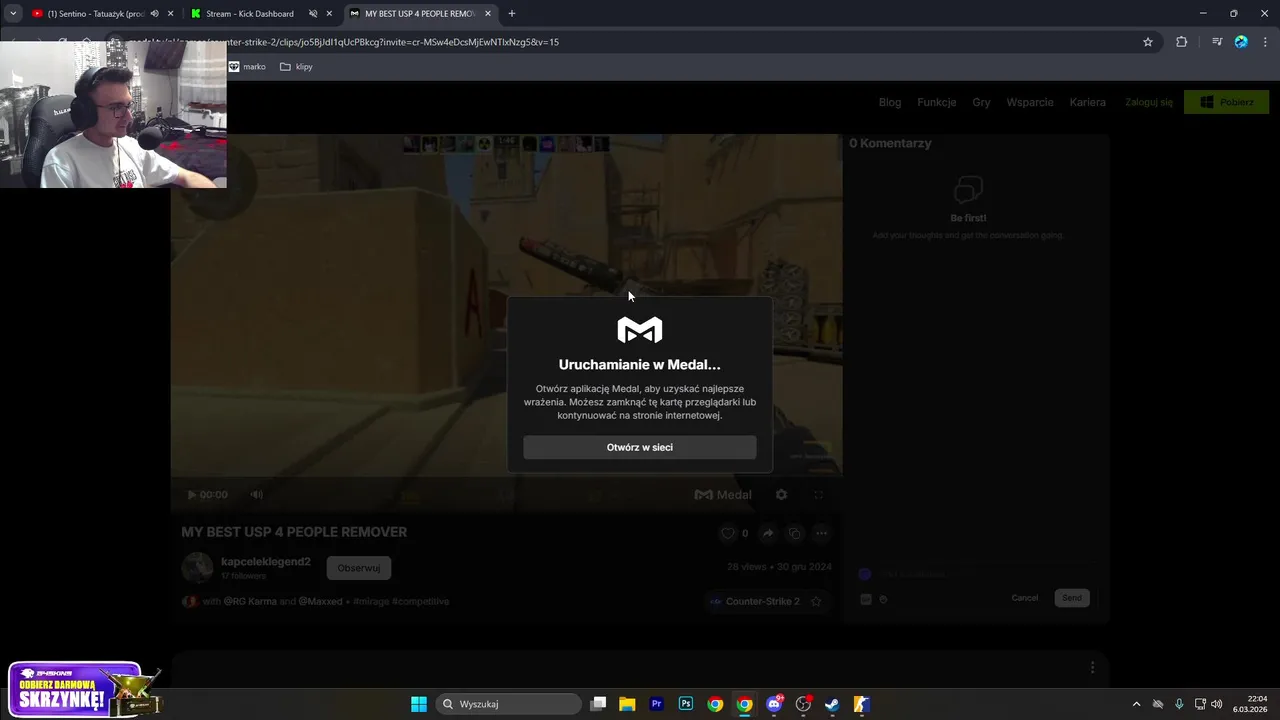Open File Explorer from the taskbar
Image resolution: width=1280 pixels, height=720 pixels.
click(627, 704)
